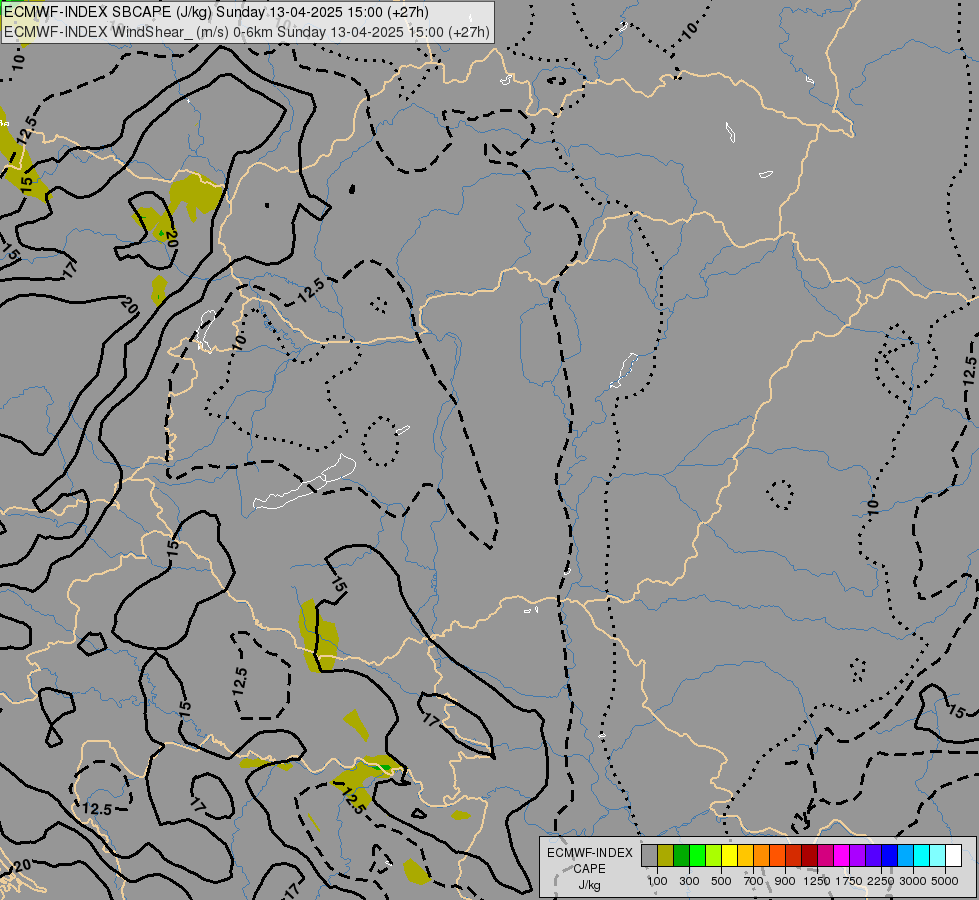Click the pure blue legend swatch
This screenshot has width=979, height=900.
click(890, 855)
